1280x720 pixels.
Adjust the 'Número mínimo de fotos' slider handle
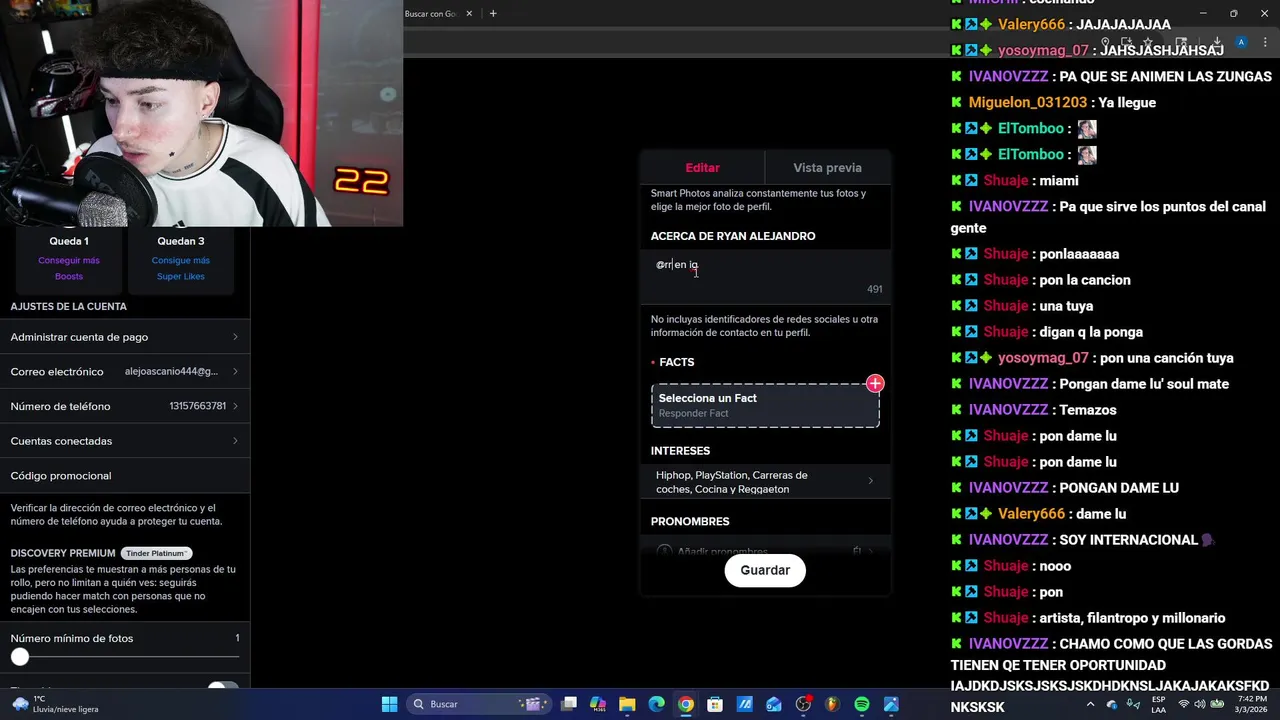[20, 657]
